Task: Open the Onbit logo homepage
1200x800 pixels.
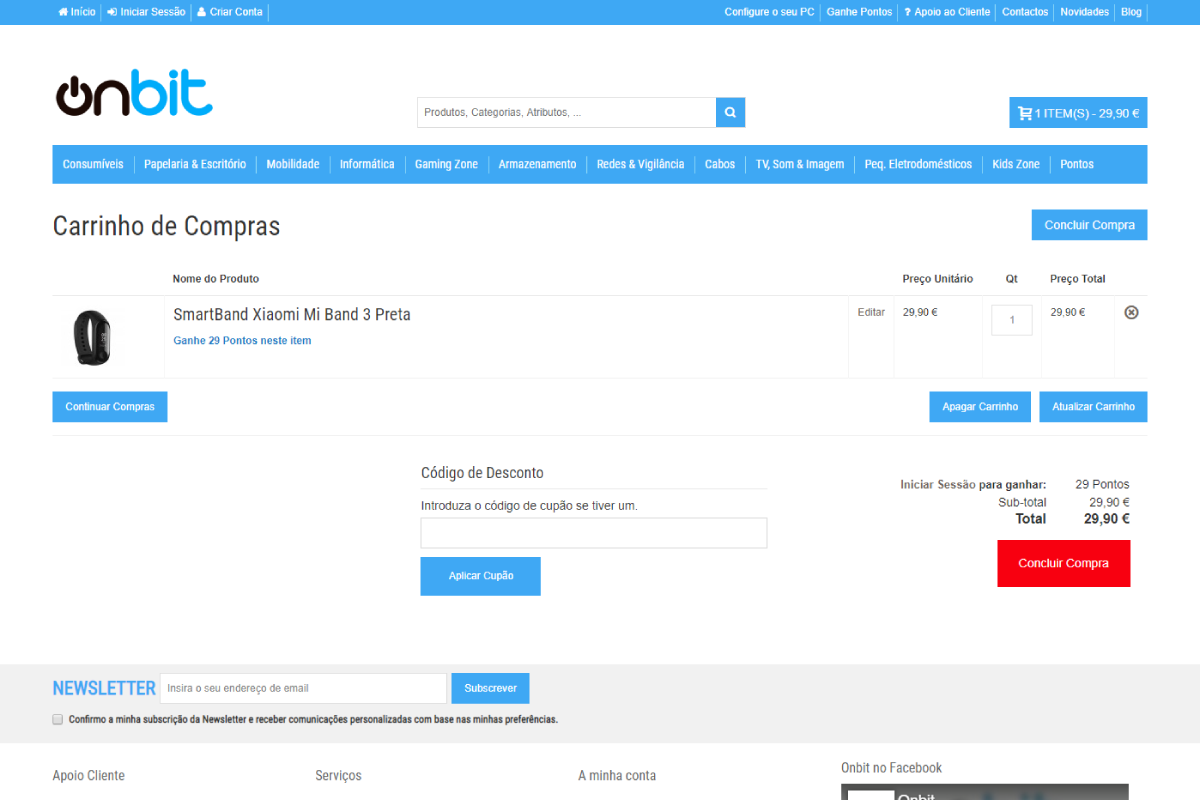Action: click(134, 94)
